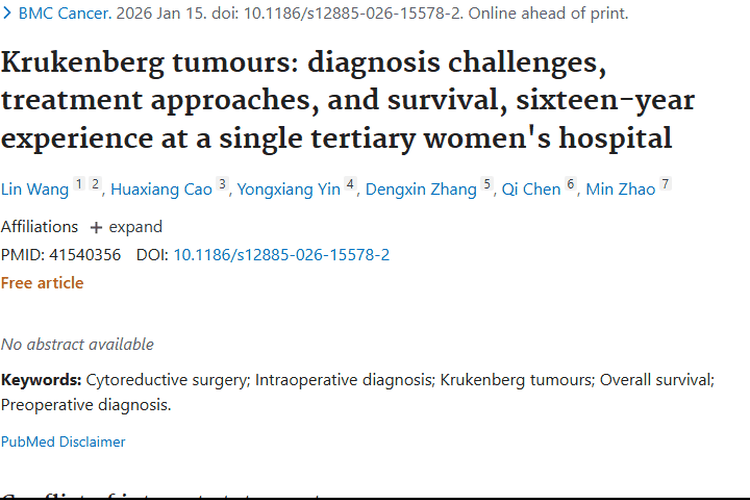
Task: Click the Free article label
Action: pyautogui.click(x=42, y=283)
